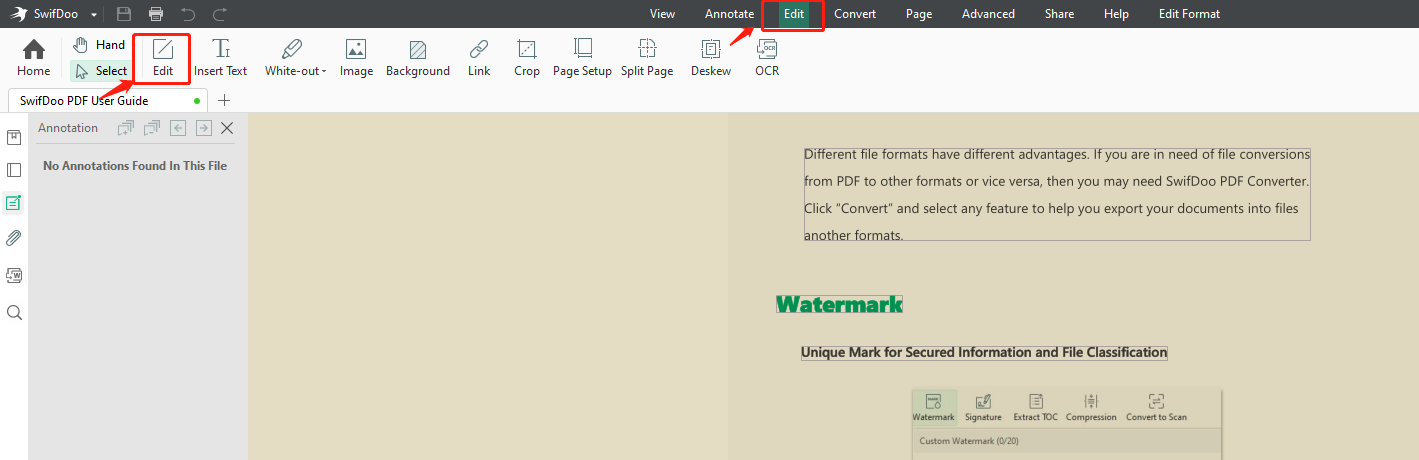Screen dimensions: 1419x460
Task: Open the Advanced menu
Action: pos(988,14)
